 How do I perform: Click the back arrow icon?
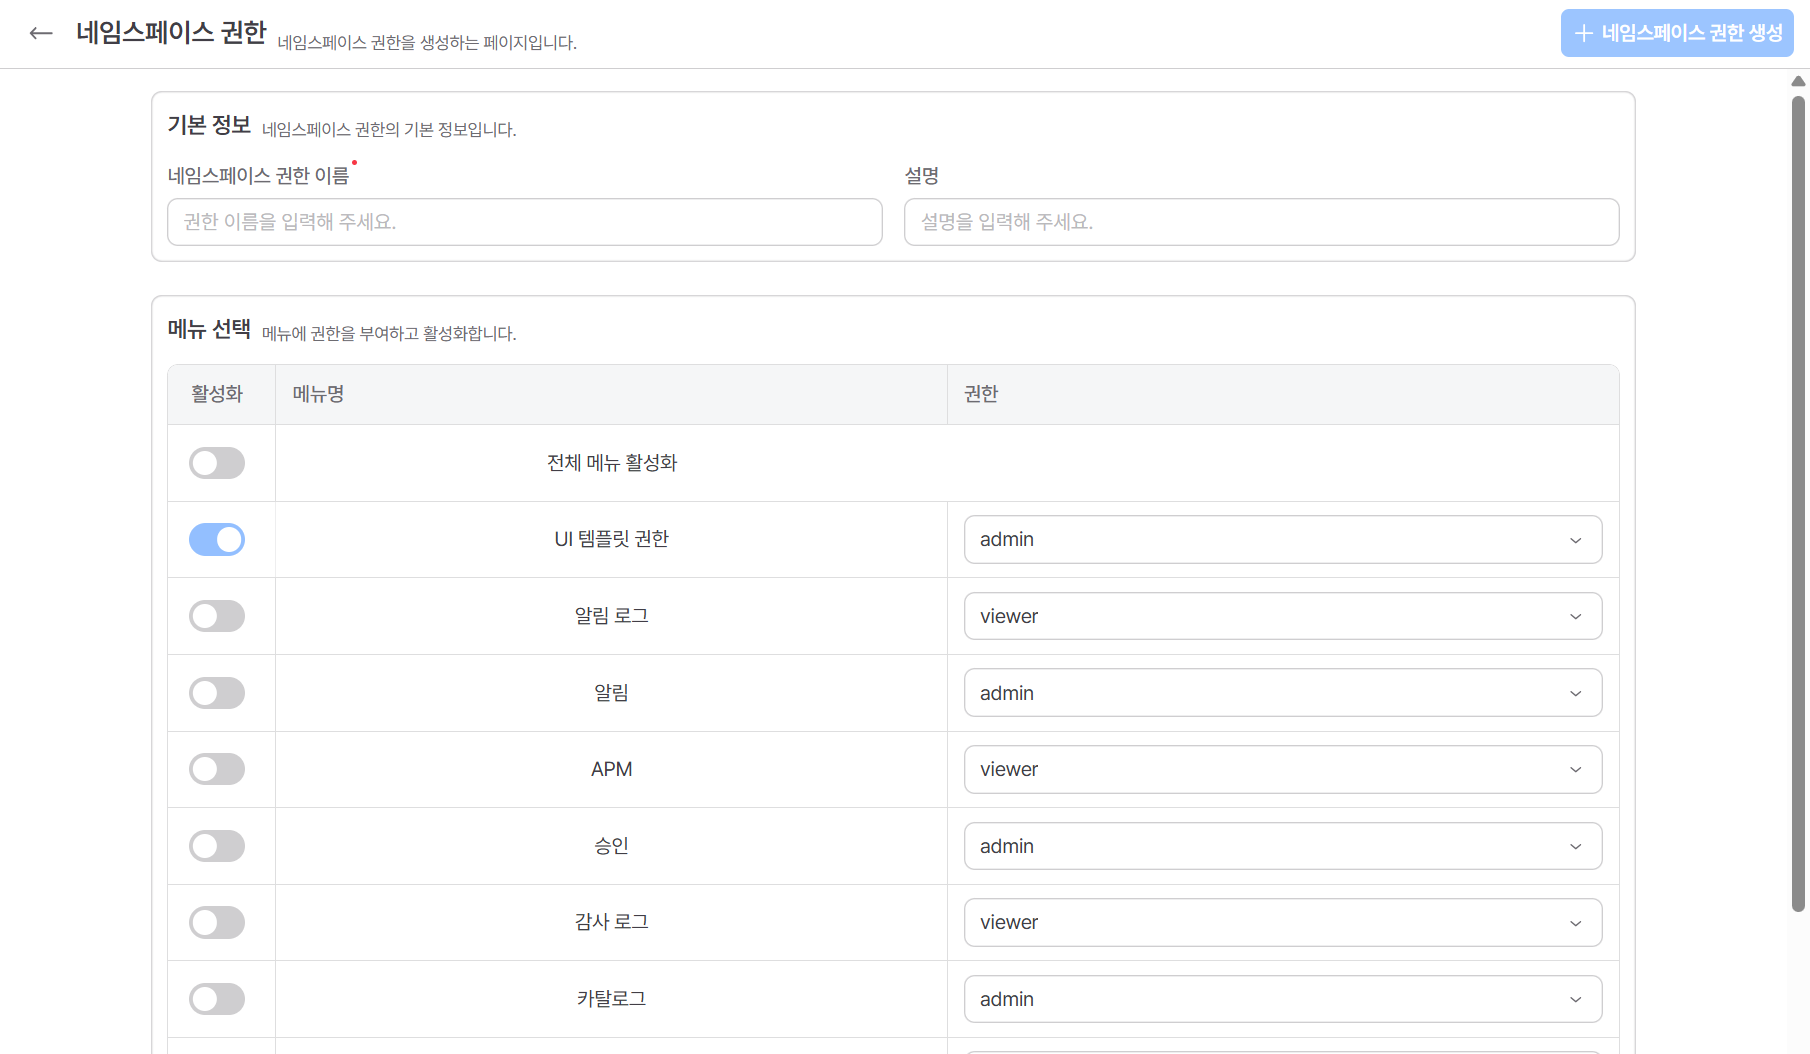pos(41,33)
